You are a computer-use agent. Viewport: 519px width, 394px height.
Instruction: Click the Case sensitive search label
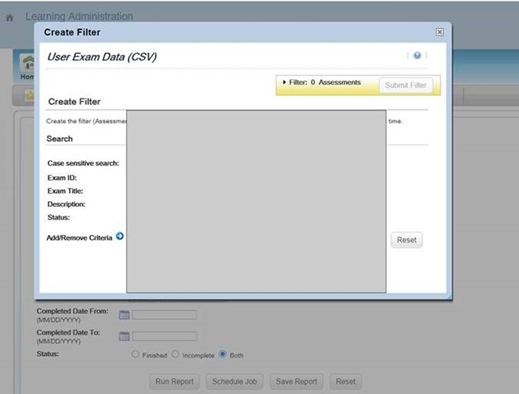pyautogui.click(x=83, y=163)
